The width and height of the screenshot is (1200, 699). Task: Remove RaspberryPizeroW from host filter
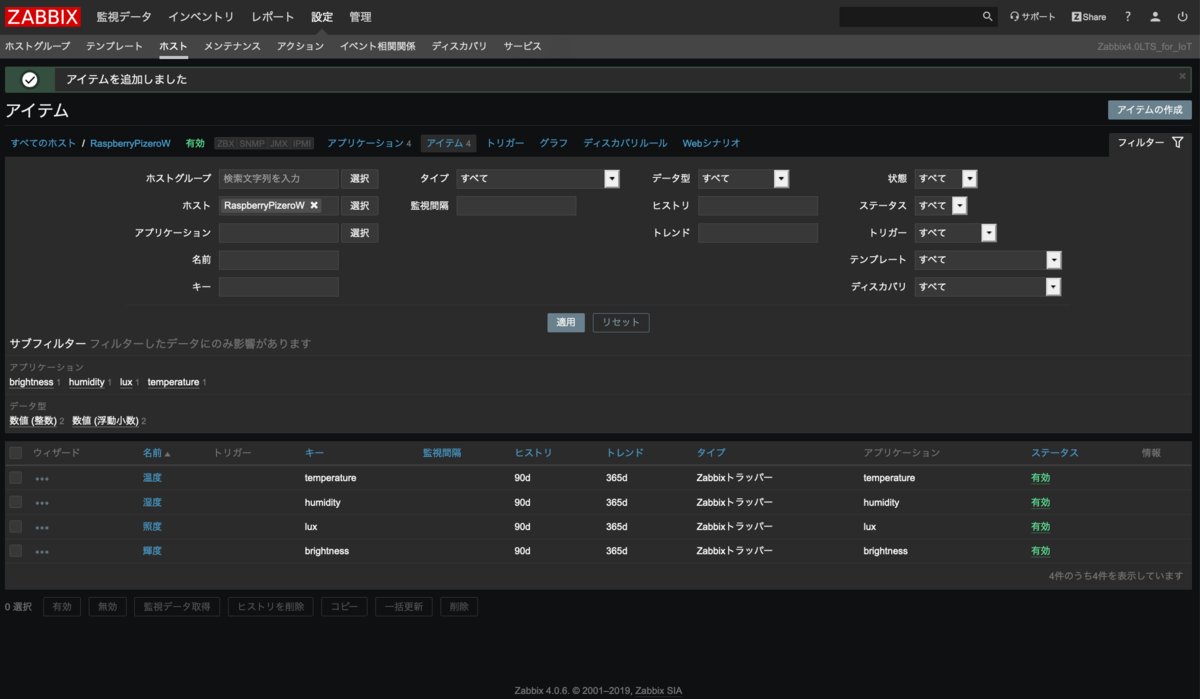314,205
